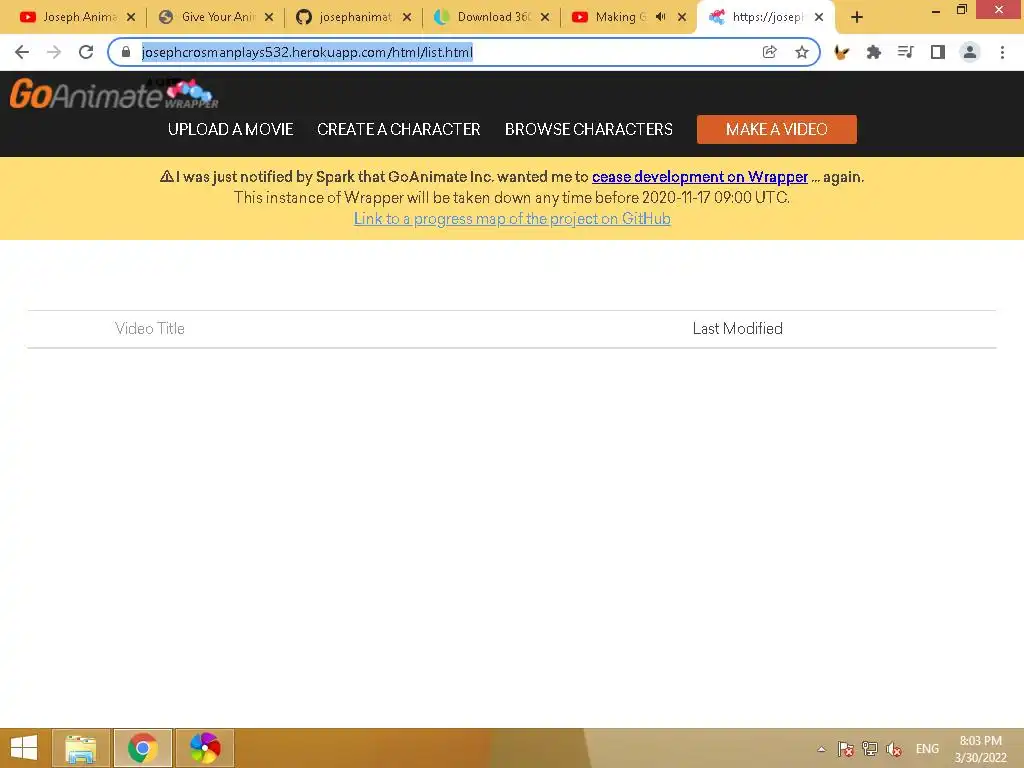Open the network status tray icon
The image size is (1024, 768).
tap(870, 749)
